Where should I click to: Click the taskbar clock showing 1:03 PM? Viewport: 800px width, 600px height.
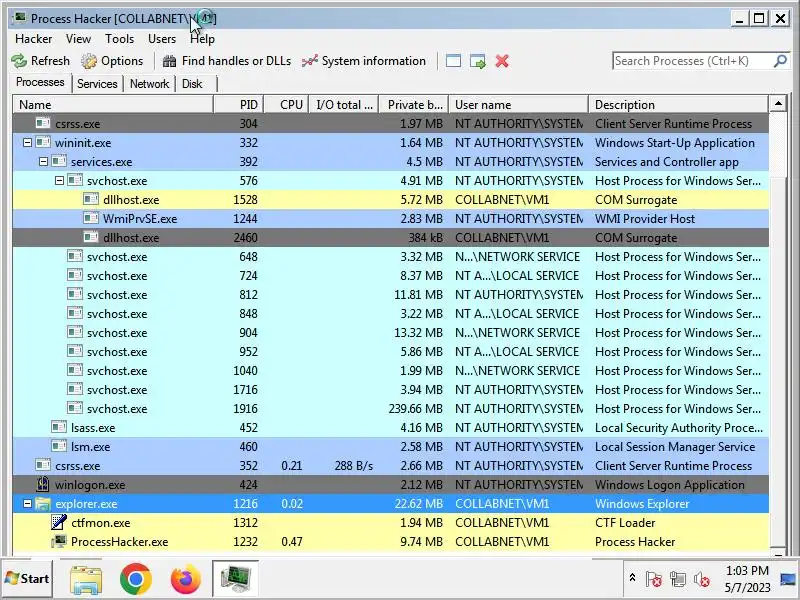(x=747, y=571)
